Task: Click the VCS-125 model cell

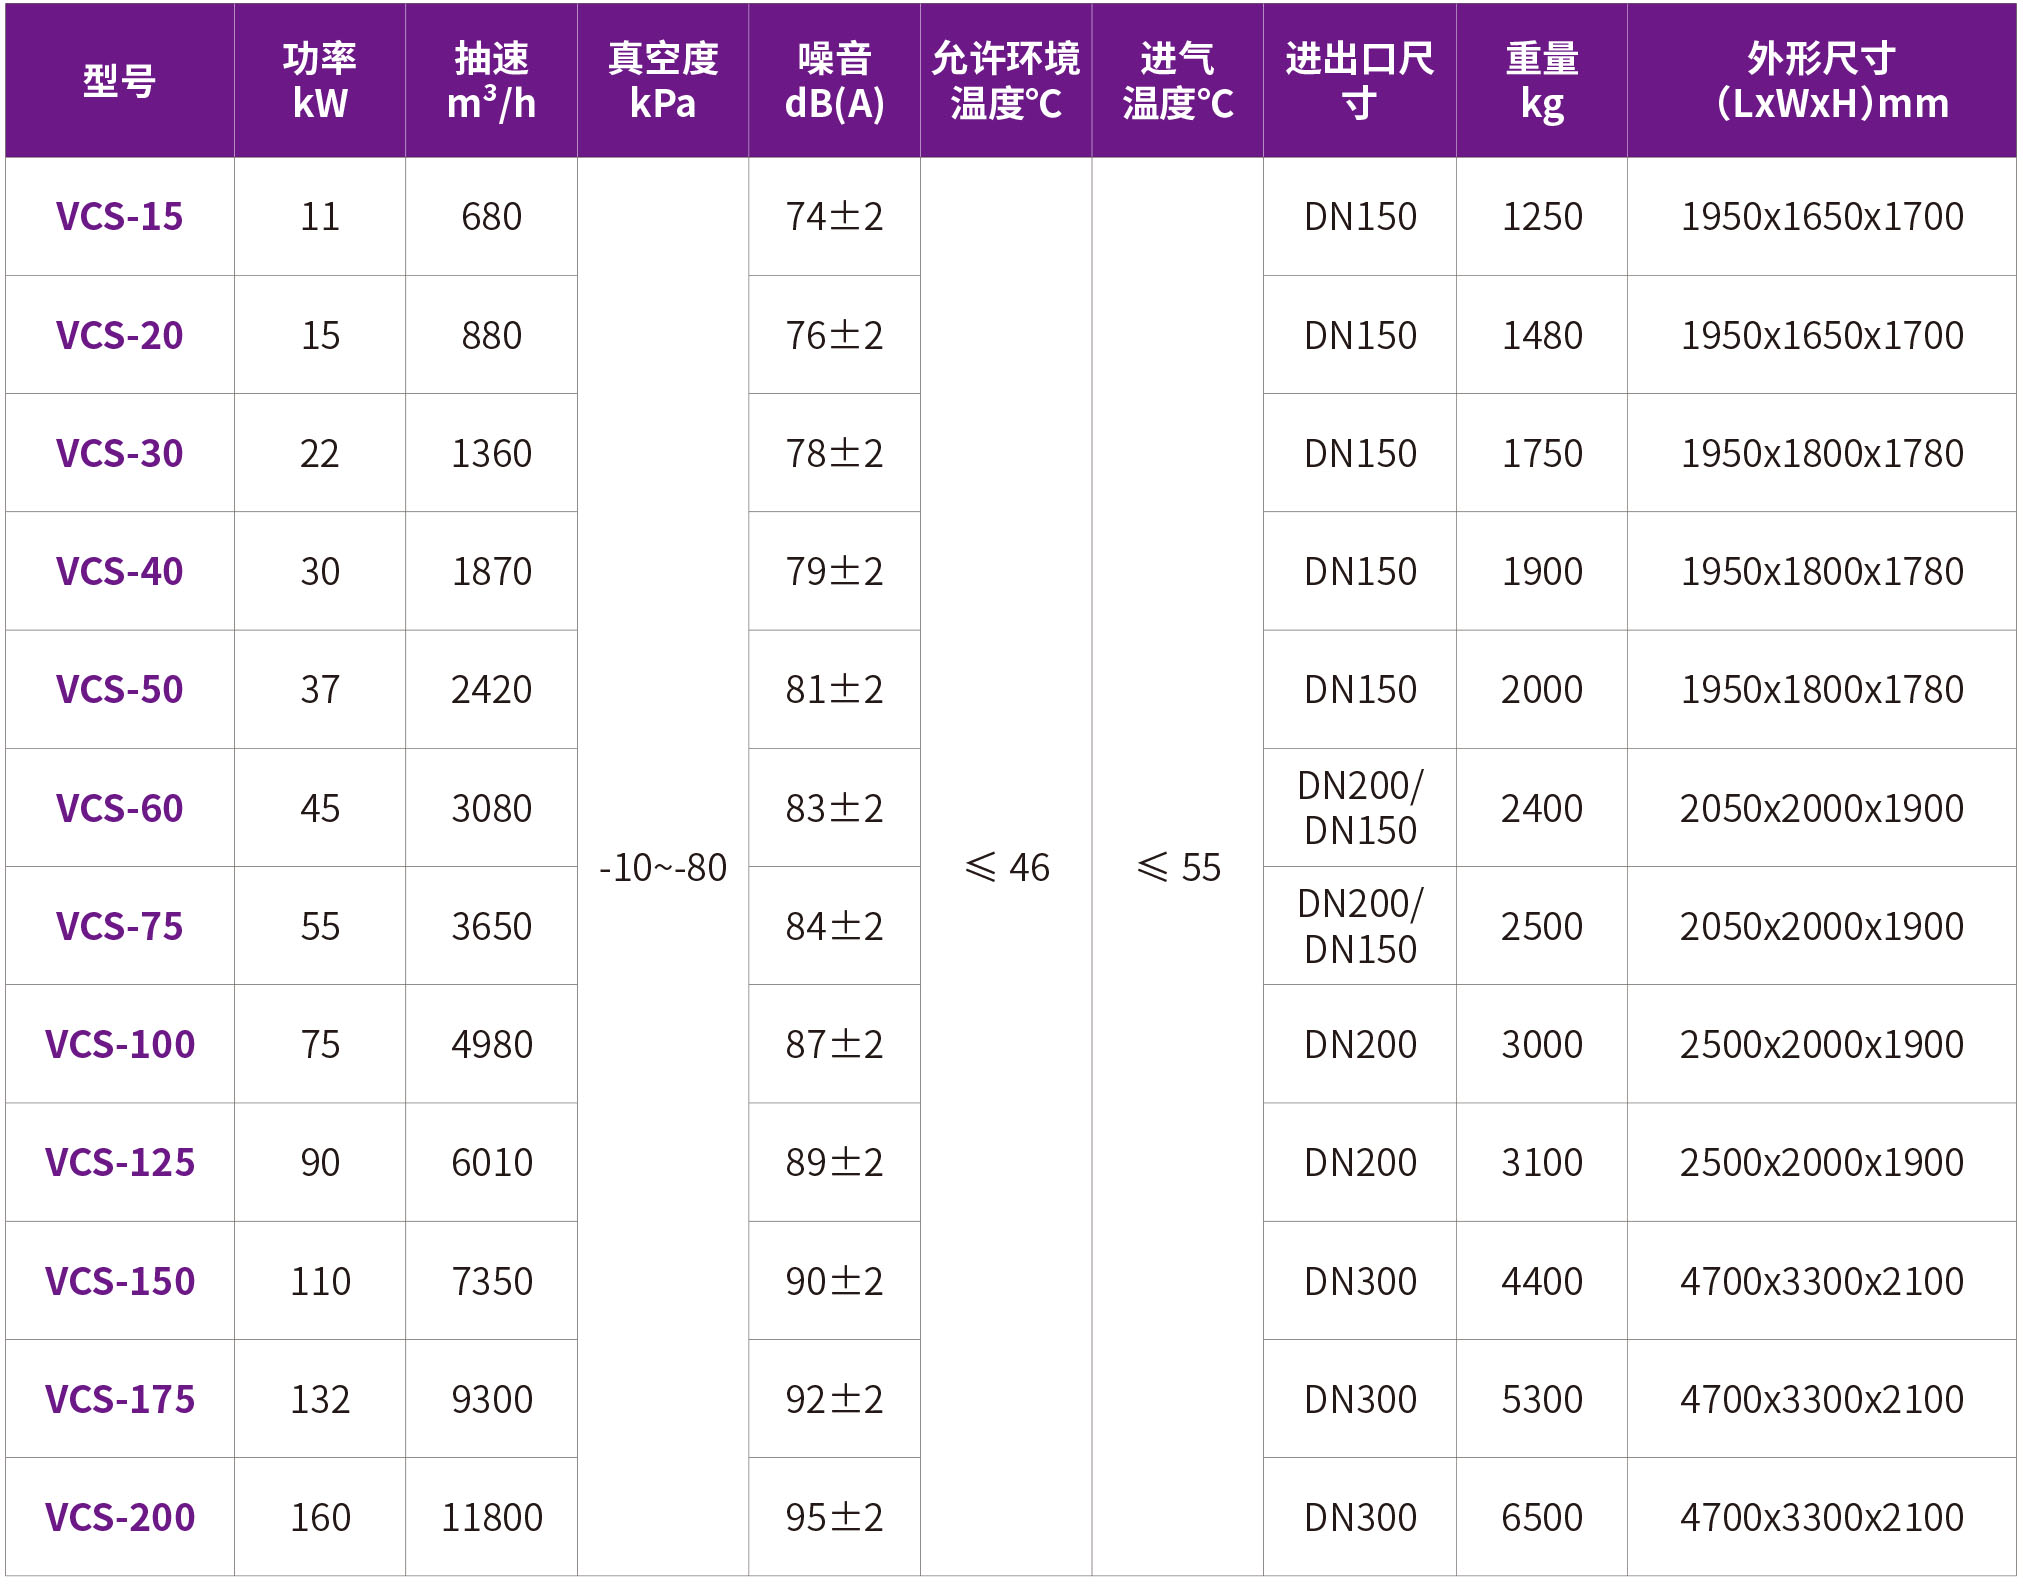Action: 119,1163
